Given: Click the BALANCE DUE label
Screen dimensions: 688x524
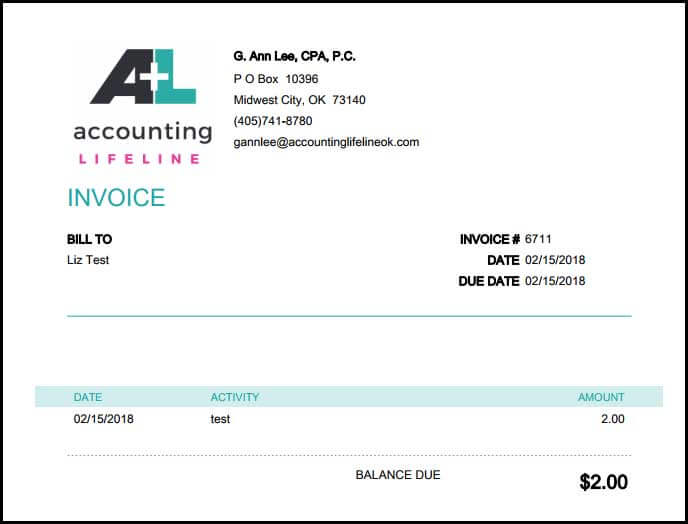Looking at the screenshot, I should pyautogui.click(x=398, y=475).
